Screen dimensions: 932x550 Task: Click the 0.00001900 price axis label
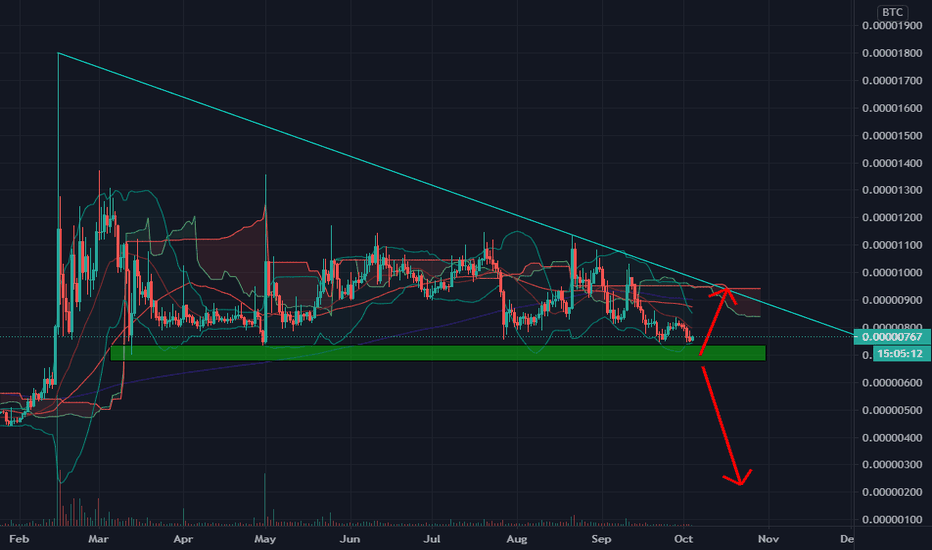(x=892, y=26)
